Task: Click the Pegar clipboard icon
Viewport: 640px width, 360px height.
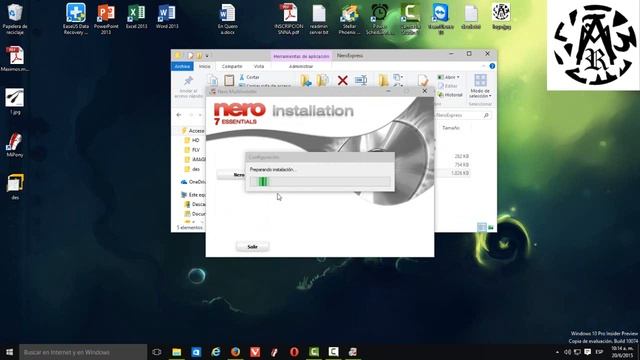Action: [x=229, y=80]
